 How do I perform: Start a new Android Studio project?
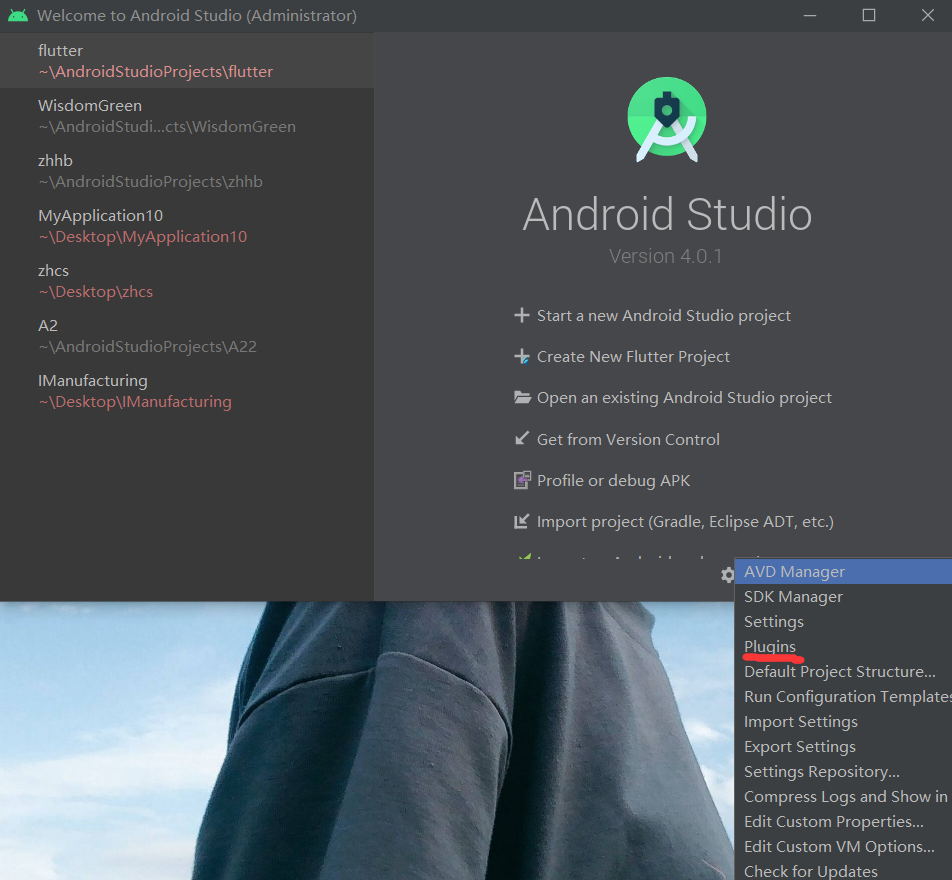(664, 316)
